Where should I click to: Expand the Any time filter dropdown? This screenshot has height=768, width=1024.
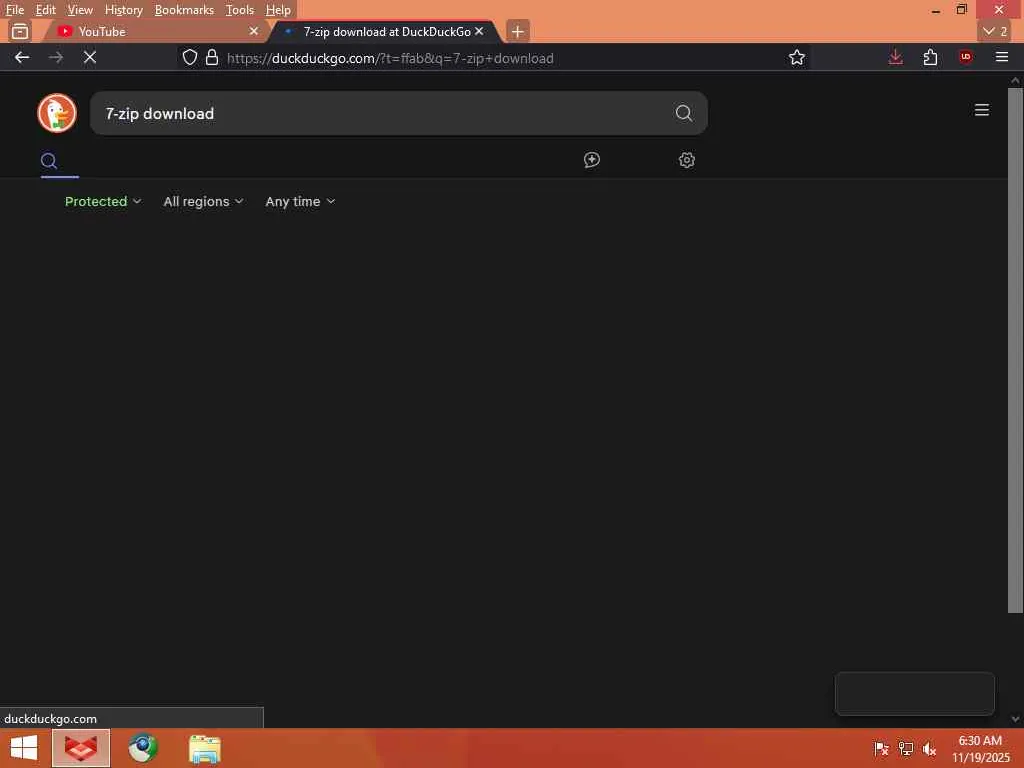click(x=300, y=201)
